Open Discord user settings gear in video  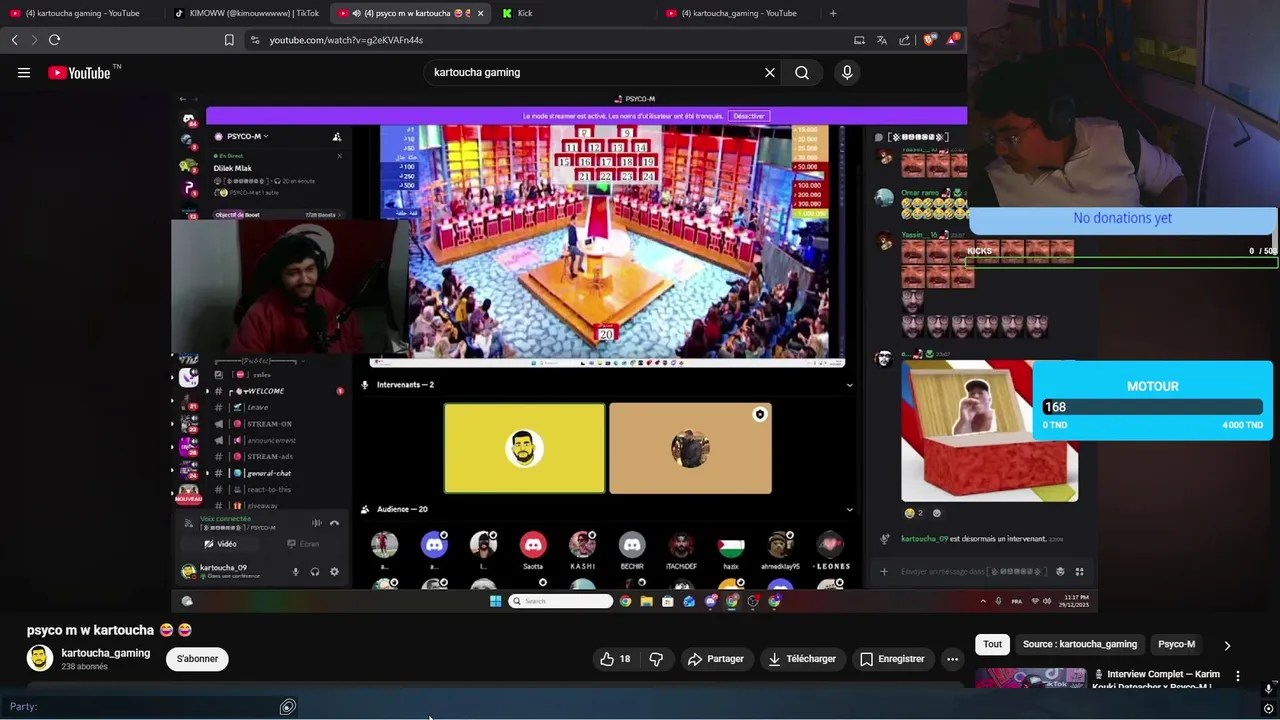(x=334, y=571)
